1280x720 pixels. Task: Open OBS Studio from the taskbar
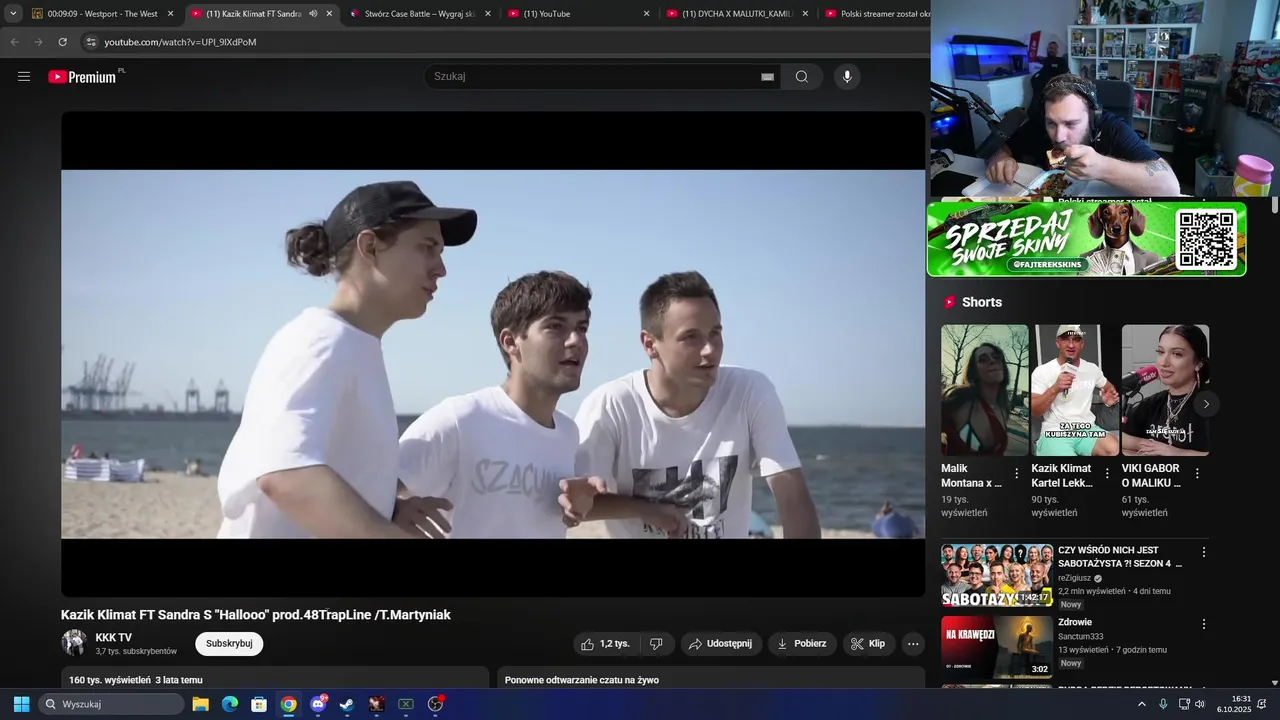click(x=435, y=704)
